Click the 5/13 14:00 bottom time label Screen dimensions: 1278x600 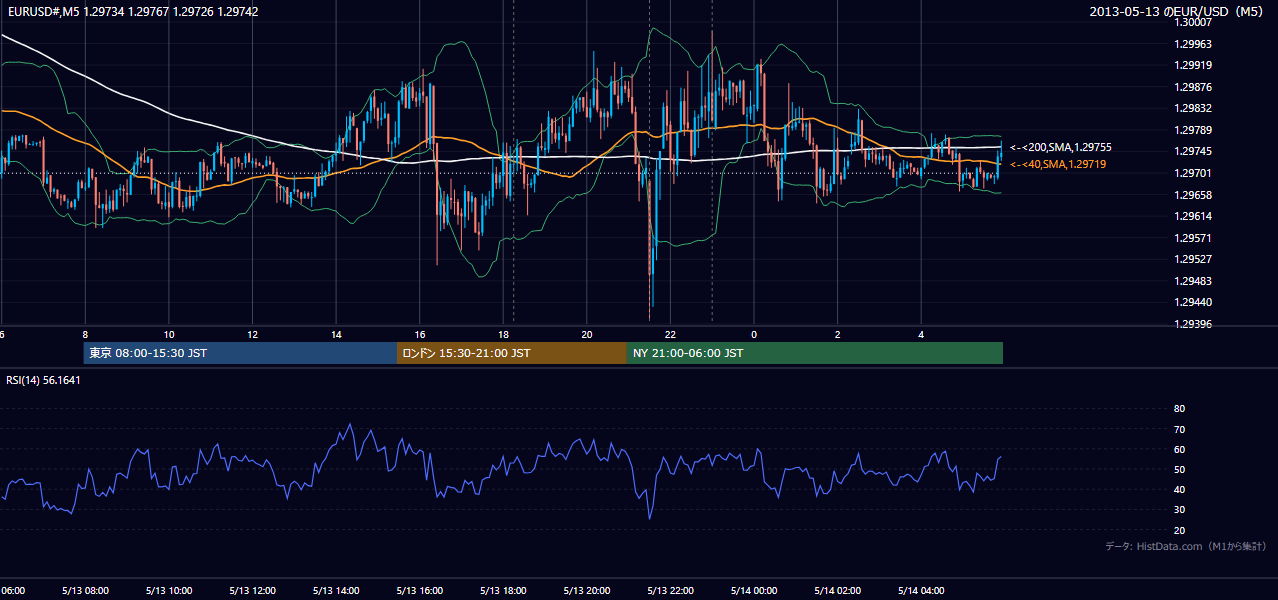point(337,591)
